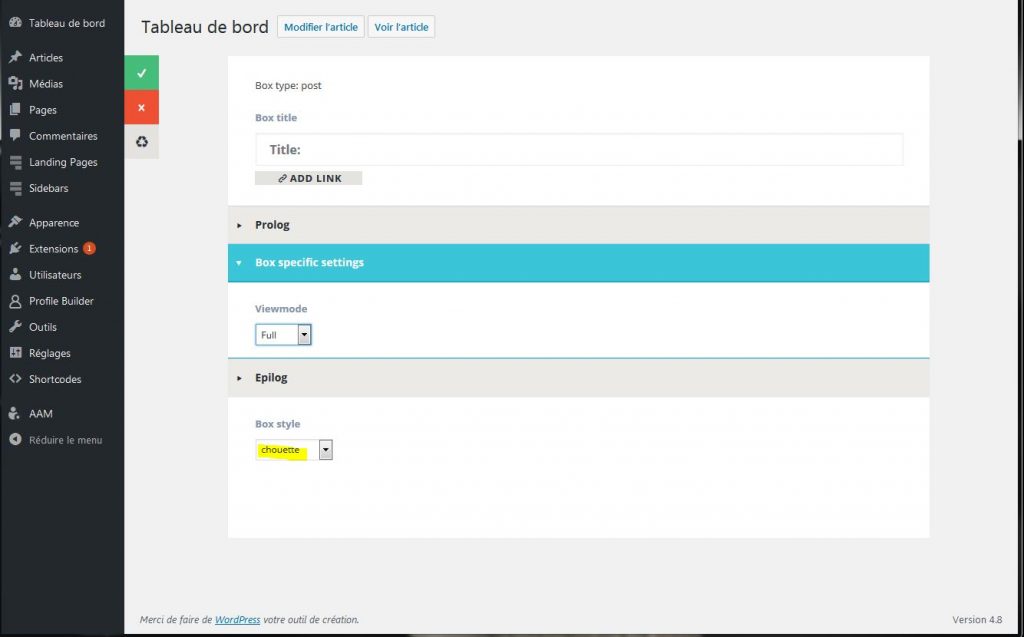Open the Réglages menu label
The height and width of the screenshot is (637, 1024).
pos(49,353)
